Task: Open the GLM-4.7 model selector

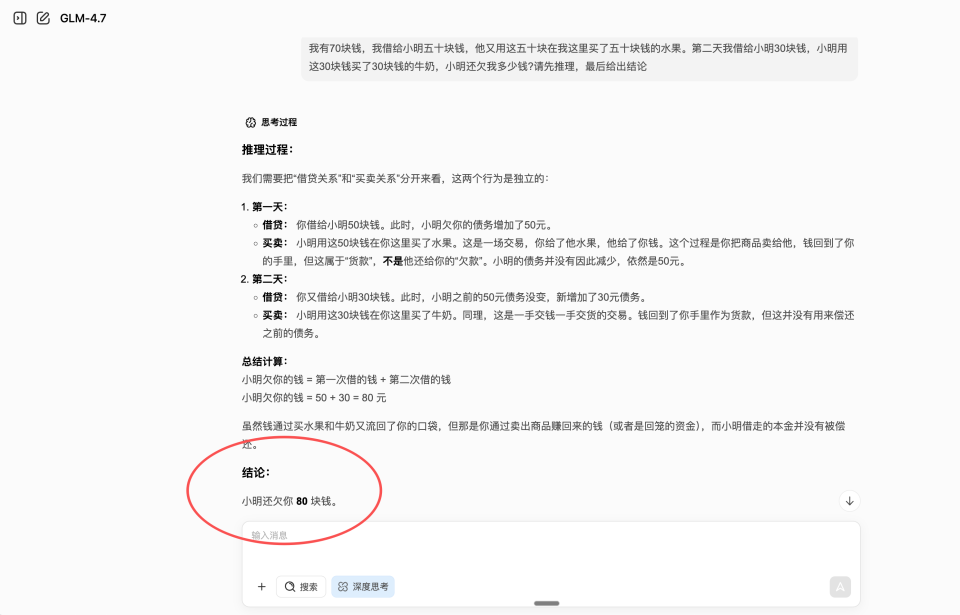Action: pyautogui.click(x=82, y=18)
